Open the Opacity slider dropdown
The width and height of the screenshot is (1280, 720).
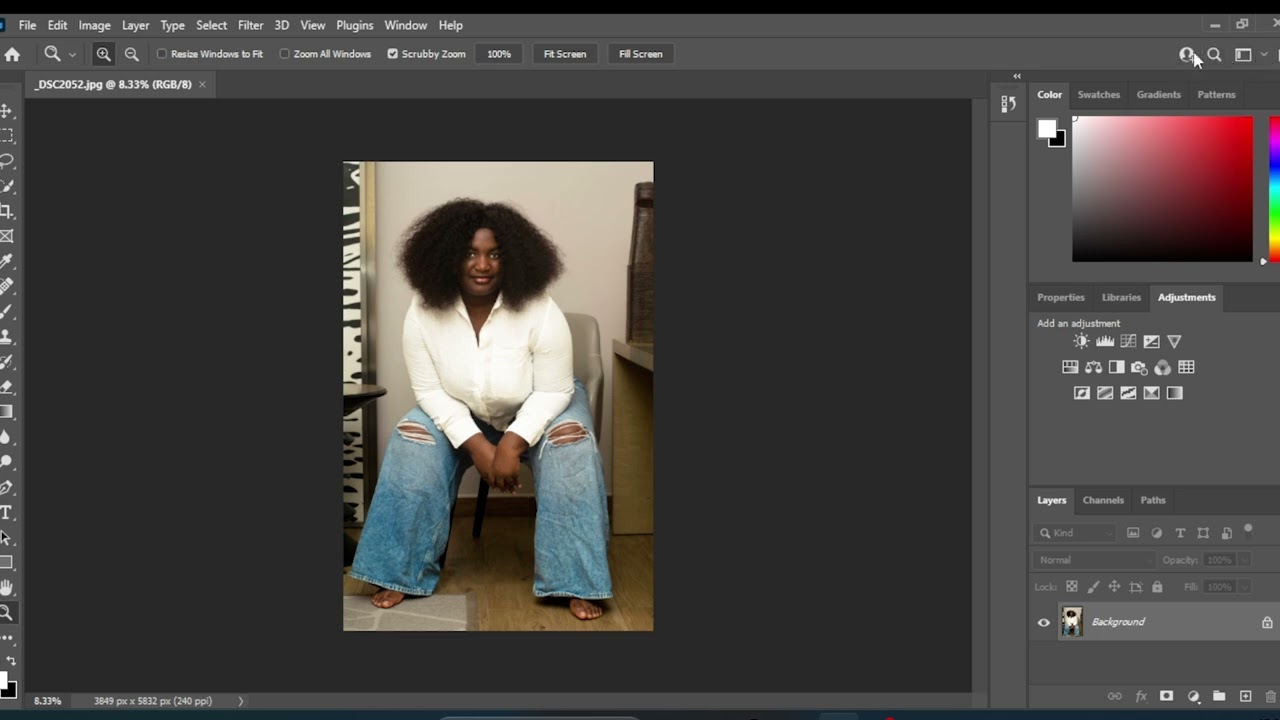1245,560
